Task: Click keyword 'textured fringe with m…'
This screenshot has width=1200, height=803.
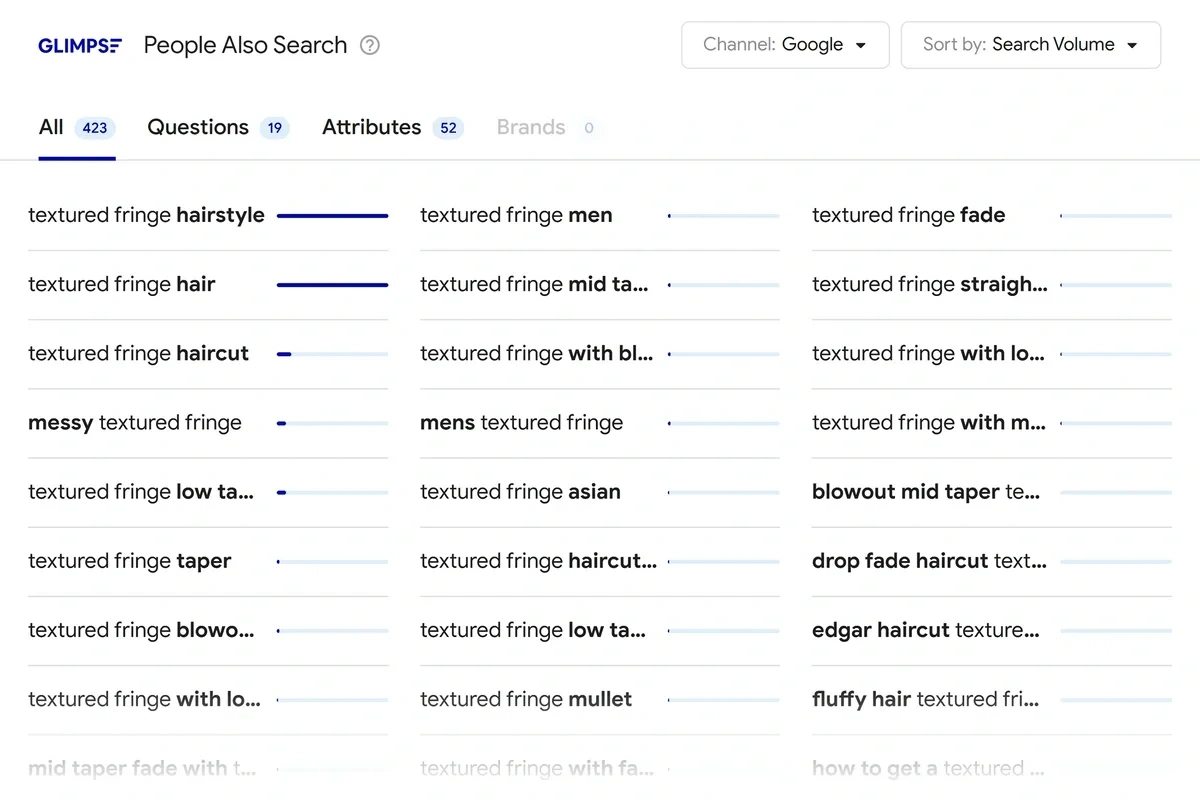Action: [x=929, y=423]
